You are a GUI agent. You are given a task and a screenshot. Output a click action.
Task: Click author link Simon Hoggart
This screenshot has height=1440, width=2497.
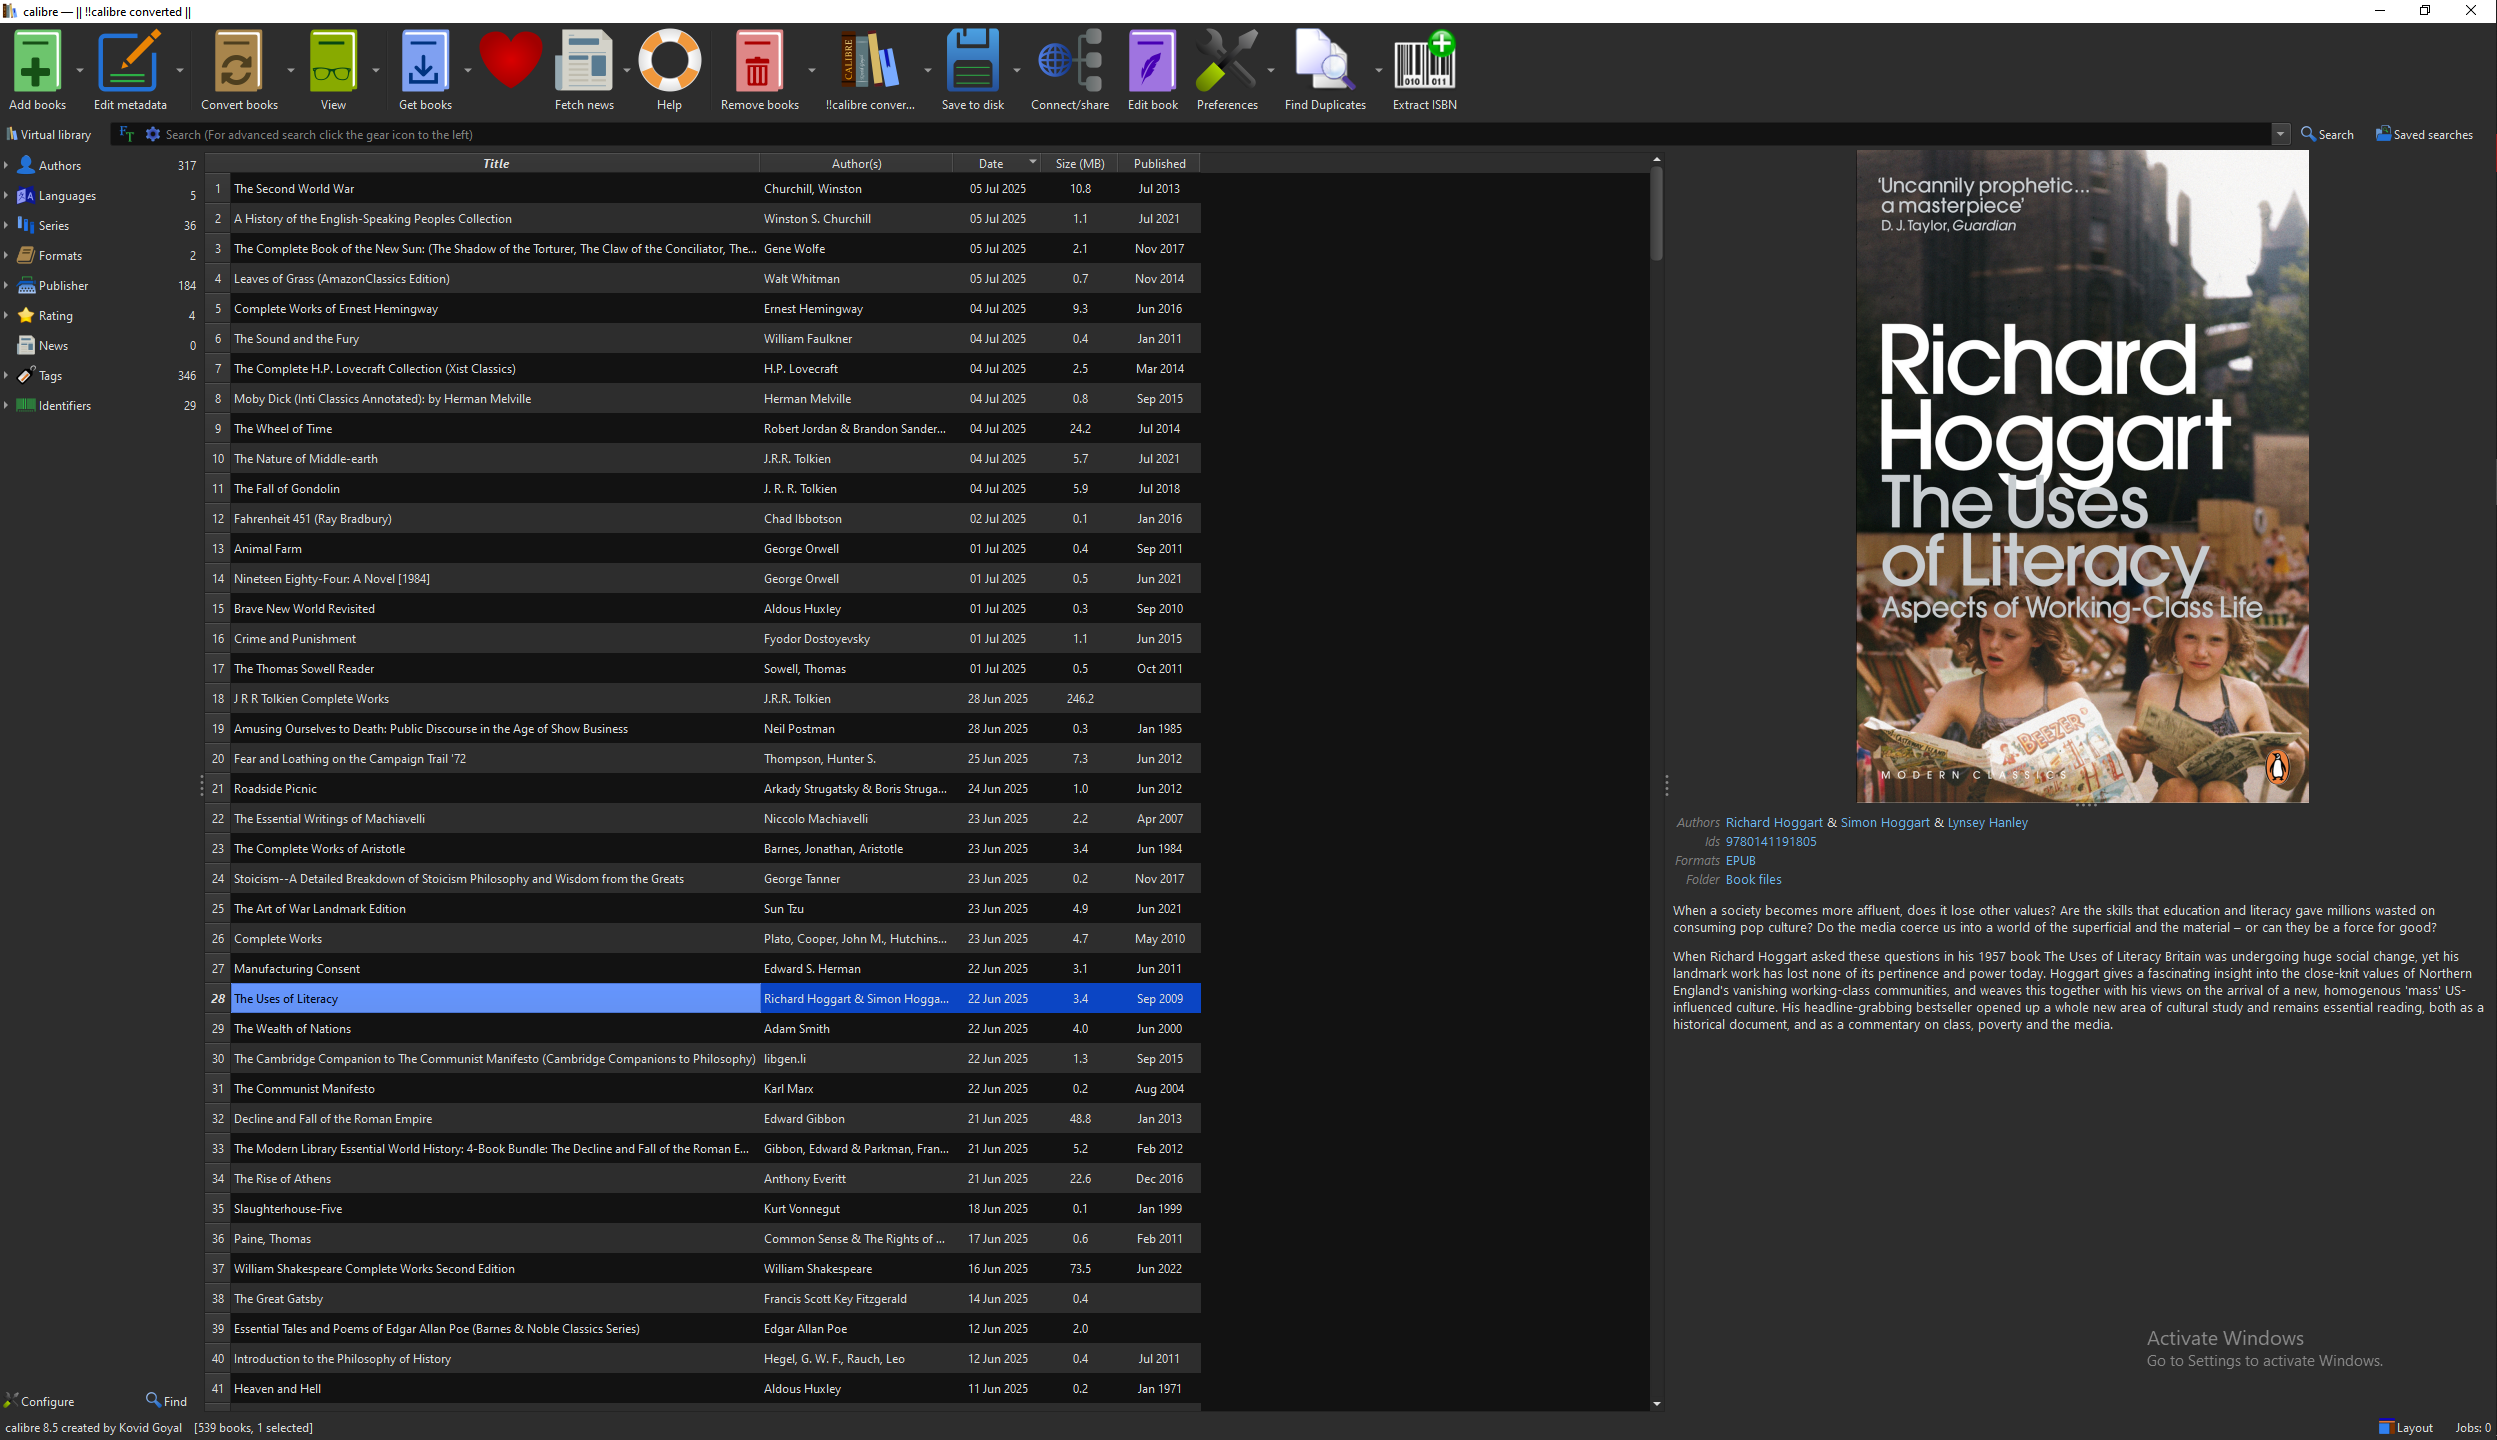click(x=1885, y=822)
